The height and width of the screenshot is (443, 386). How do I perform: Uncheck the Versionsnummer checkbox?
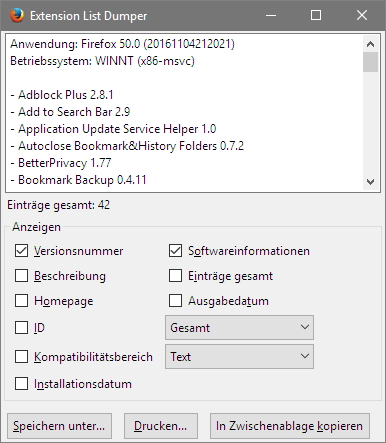pos(21,251)
